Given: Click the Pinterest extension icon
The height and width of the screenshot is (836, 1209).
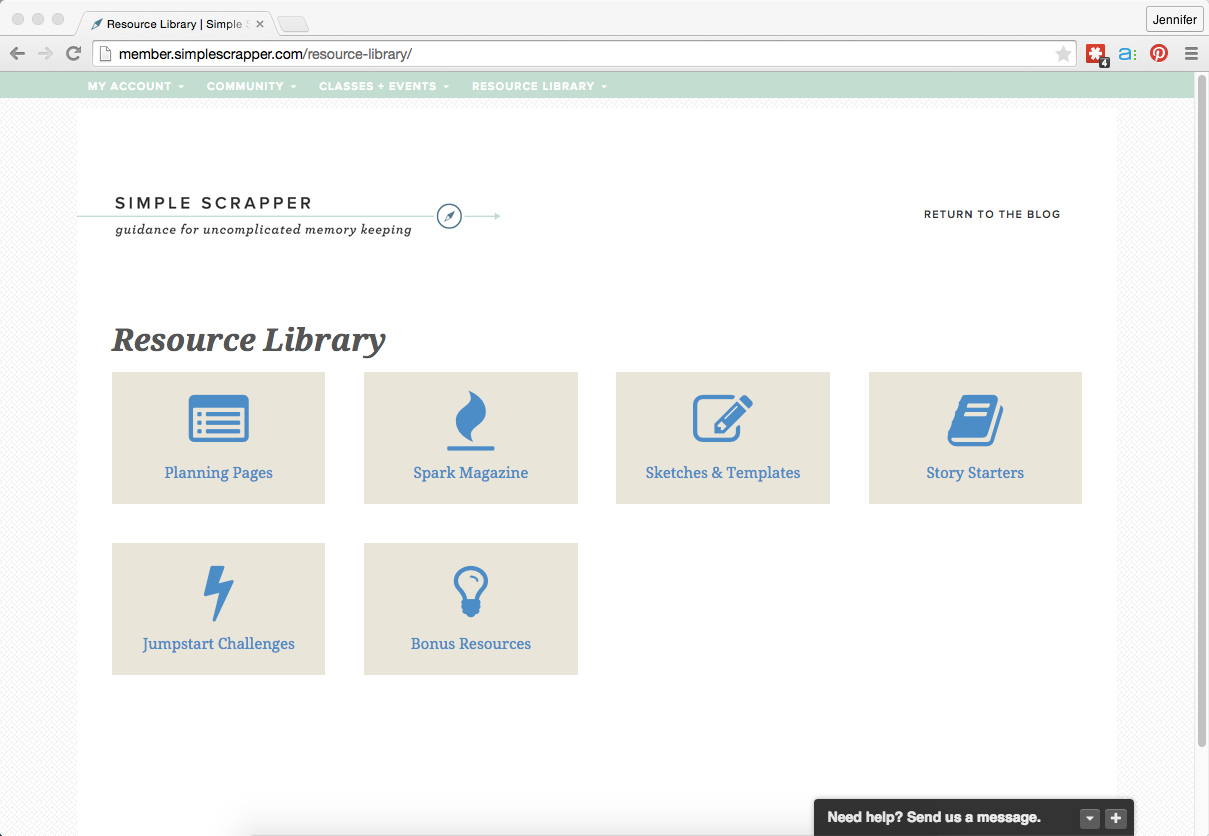Looking at the screenshot, I should (1159, 54).
